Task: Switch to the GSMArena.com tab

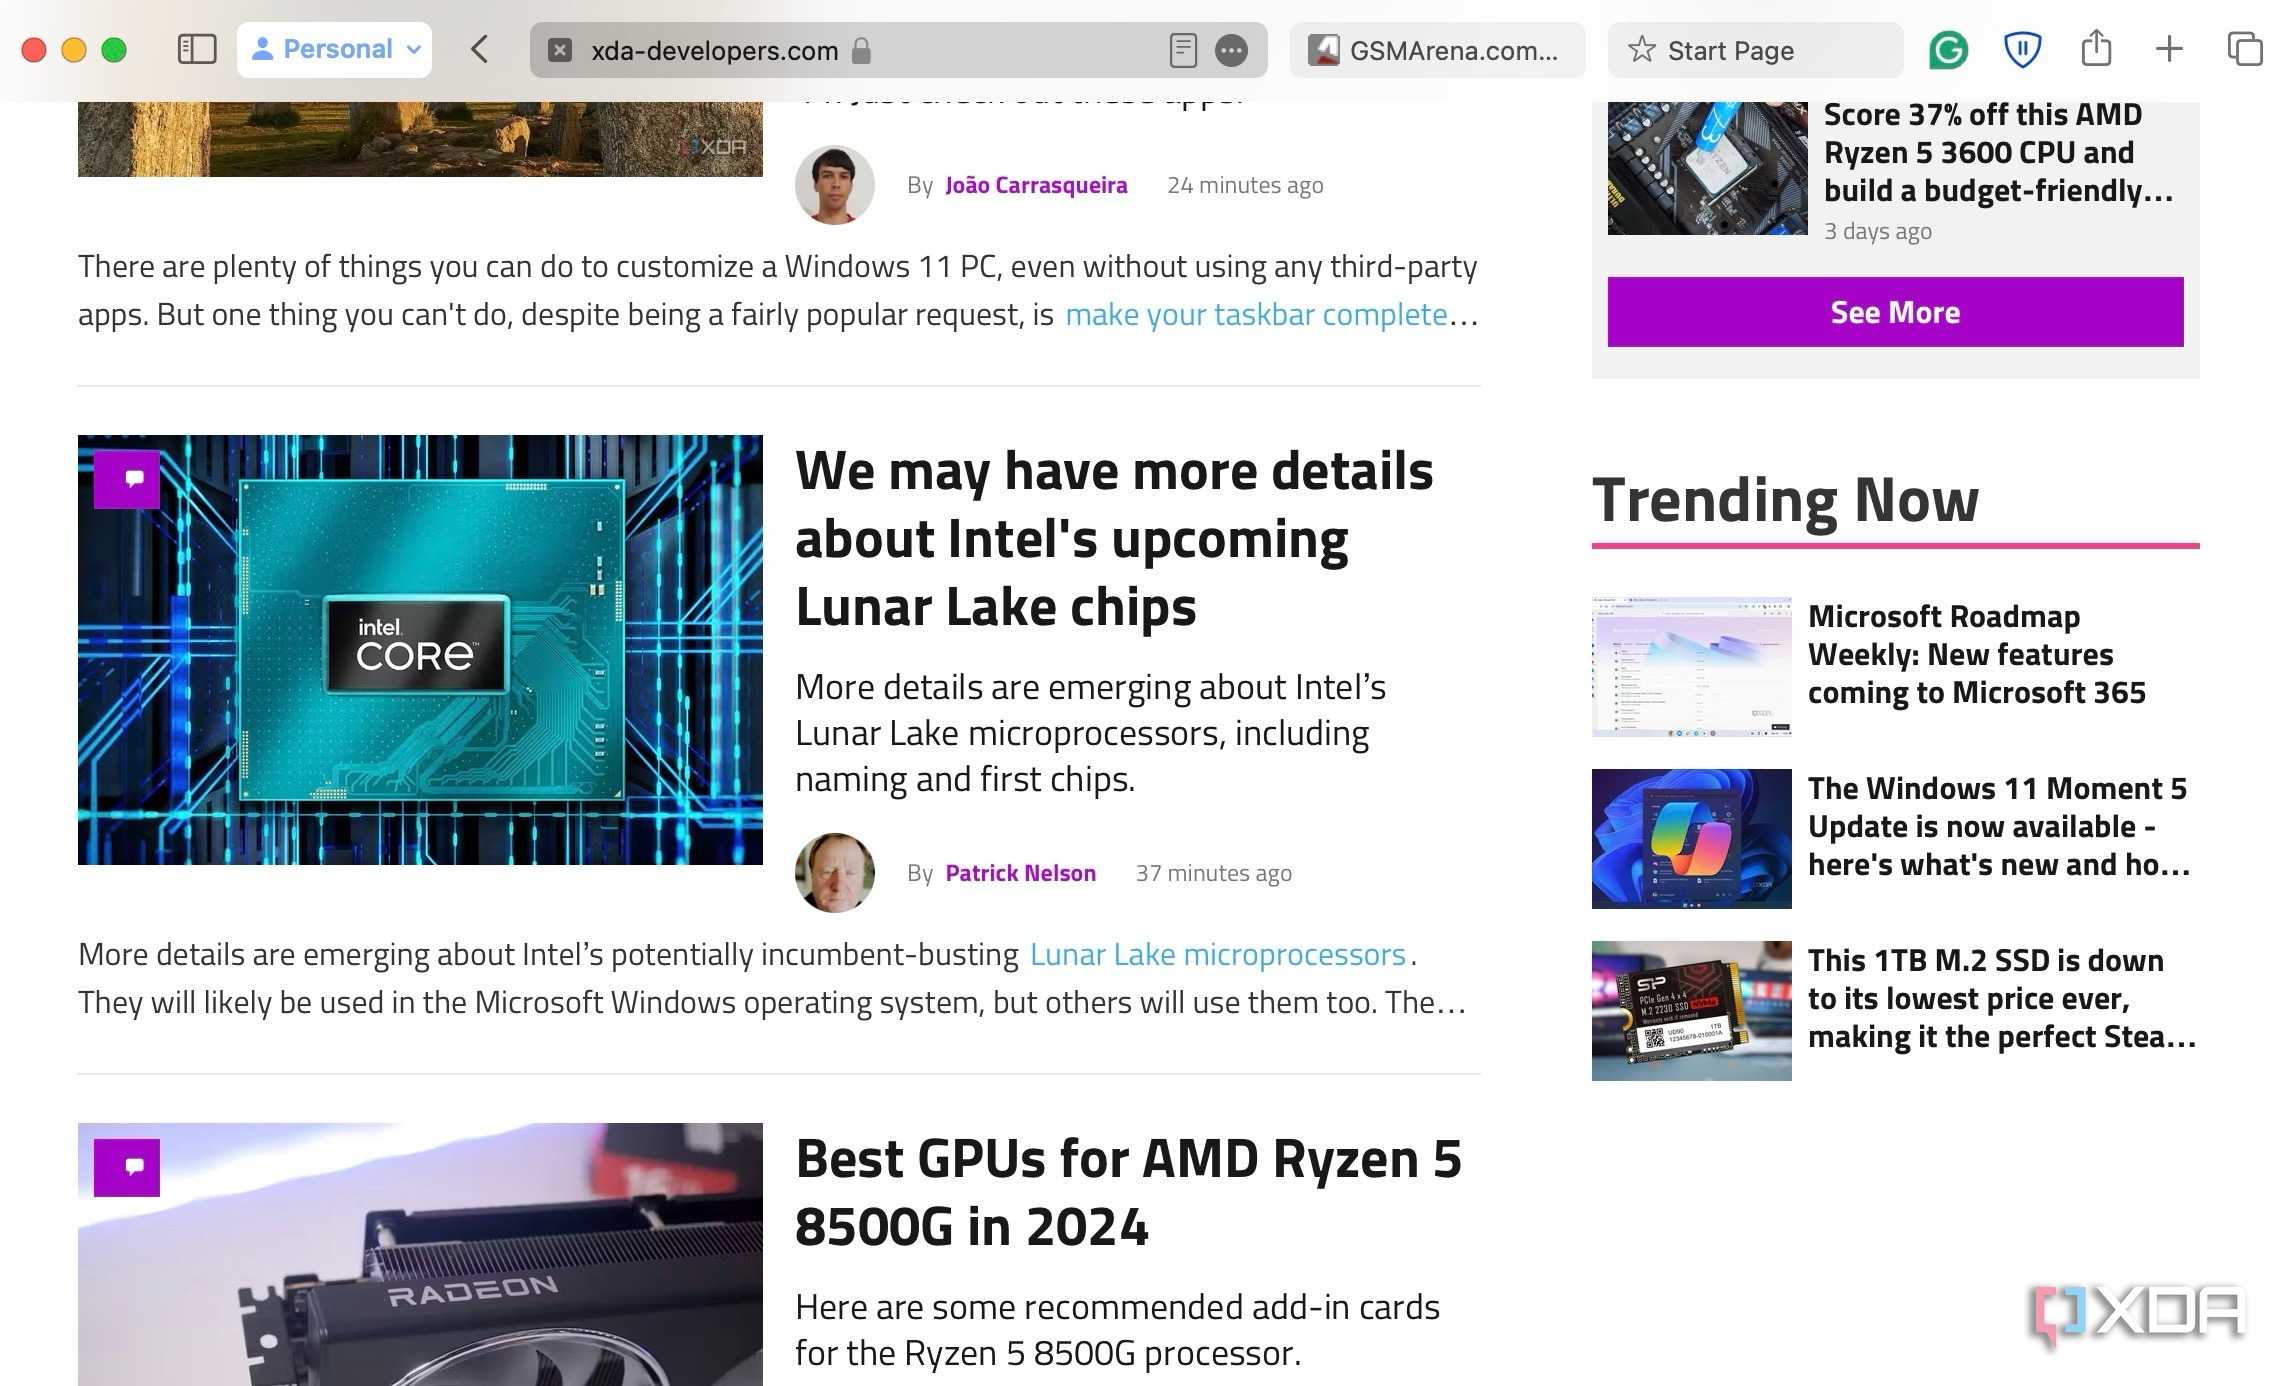Action: 1437,50
